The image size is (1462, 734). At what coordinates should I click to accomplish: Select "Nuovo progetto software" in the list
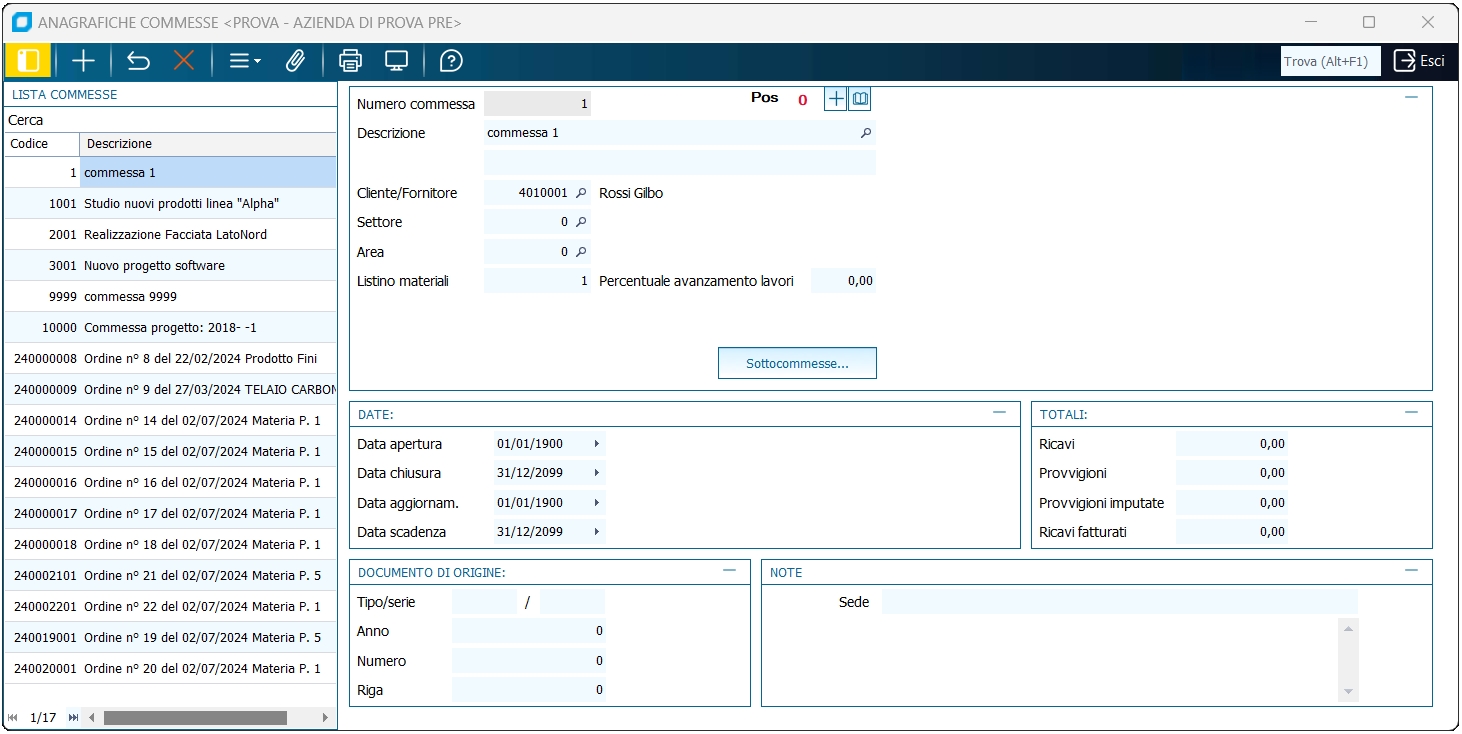(155, 266)
